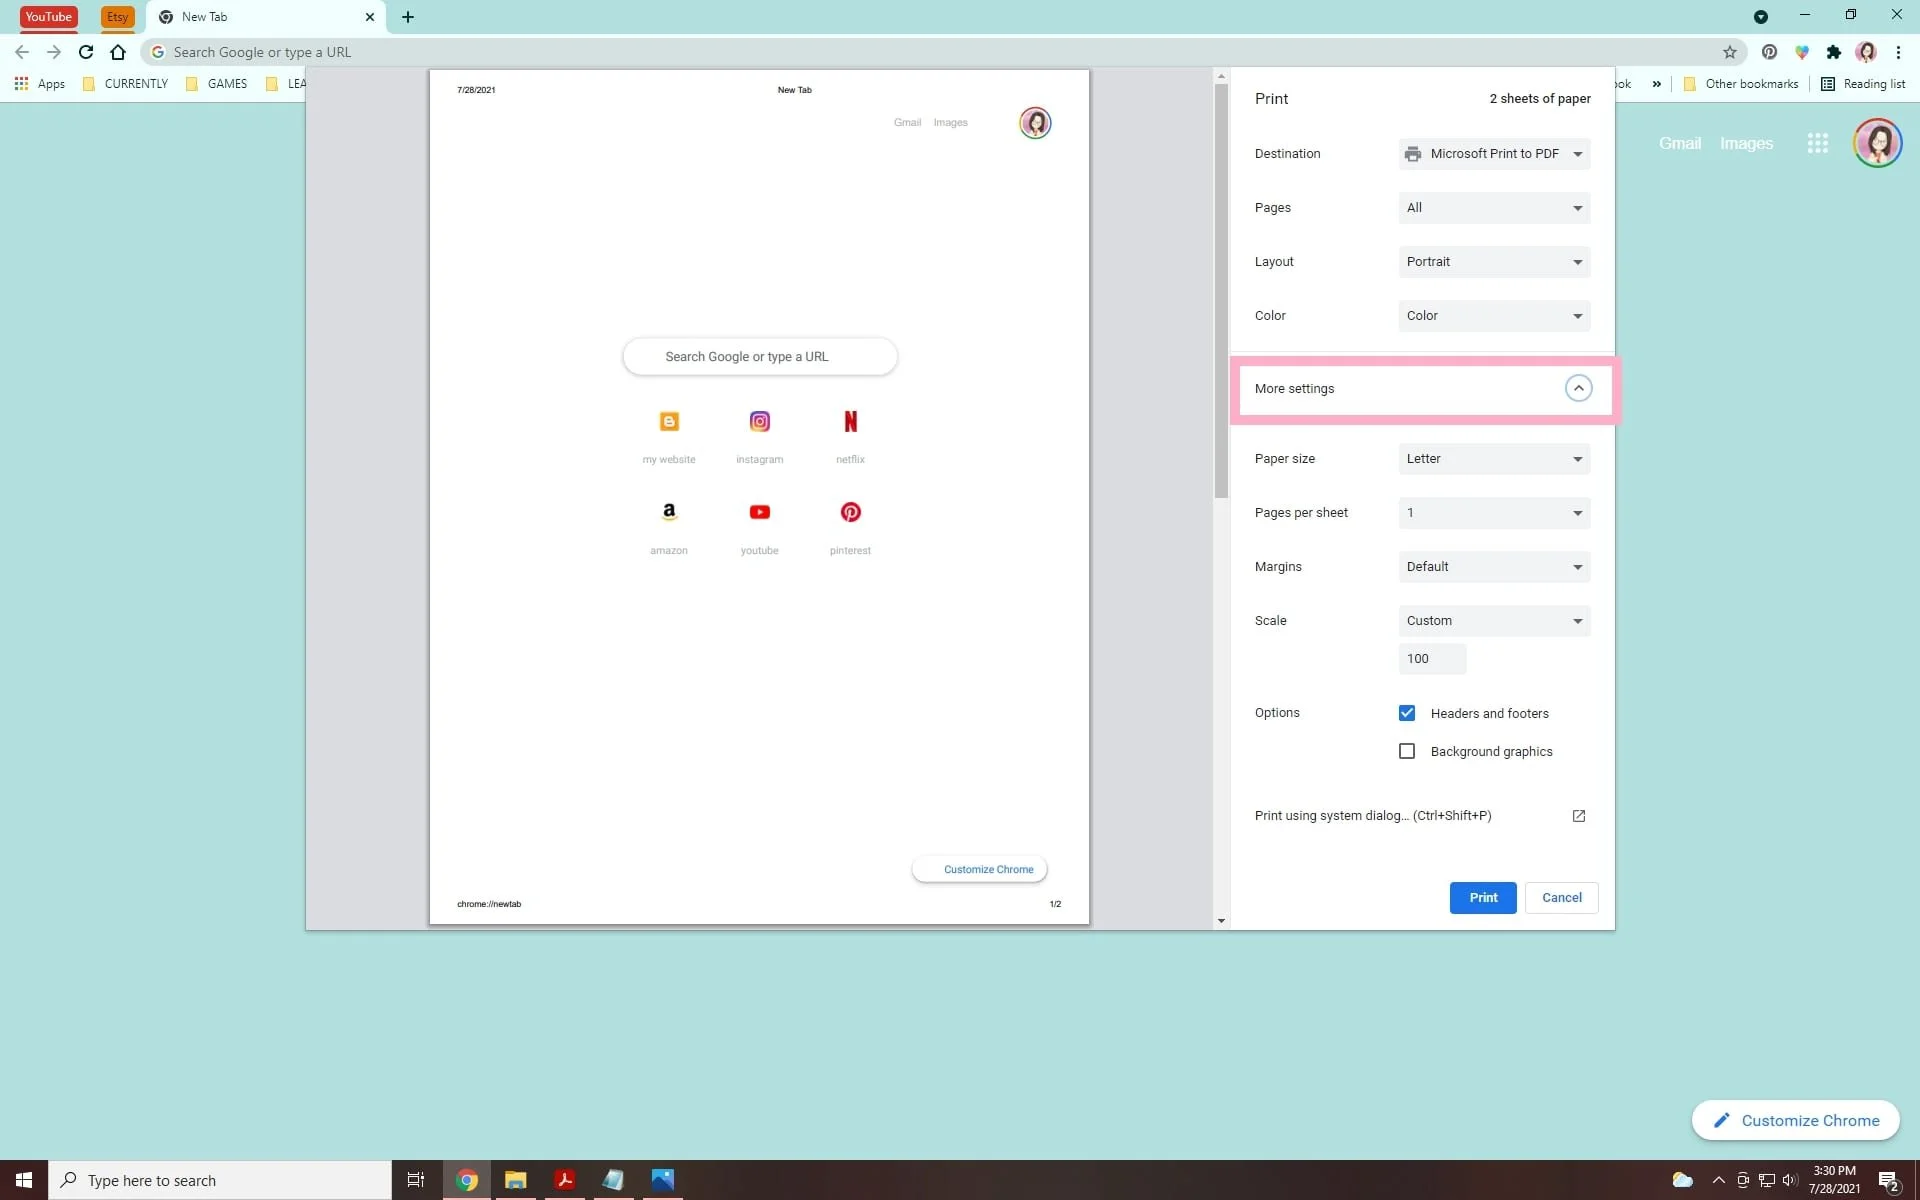Viewport: 1920px width, 1200px height.
Task: Select the Instagram shortcut in the preview
Action: tap(760, 421)
